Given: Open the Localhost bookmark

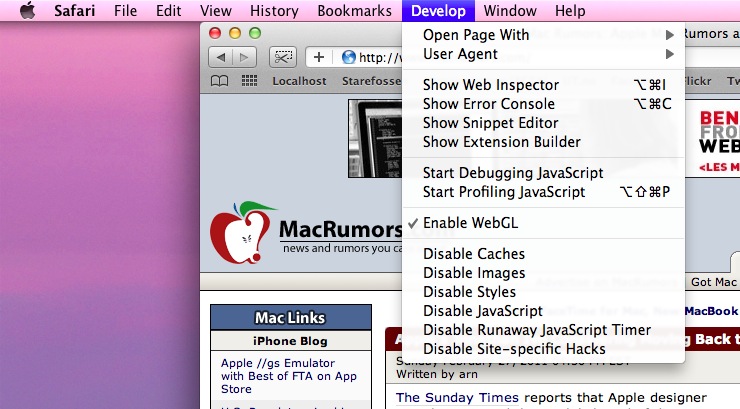Looking at the screenshot, I should tap(299, 81).
